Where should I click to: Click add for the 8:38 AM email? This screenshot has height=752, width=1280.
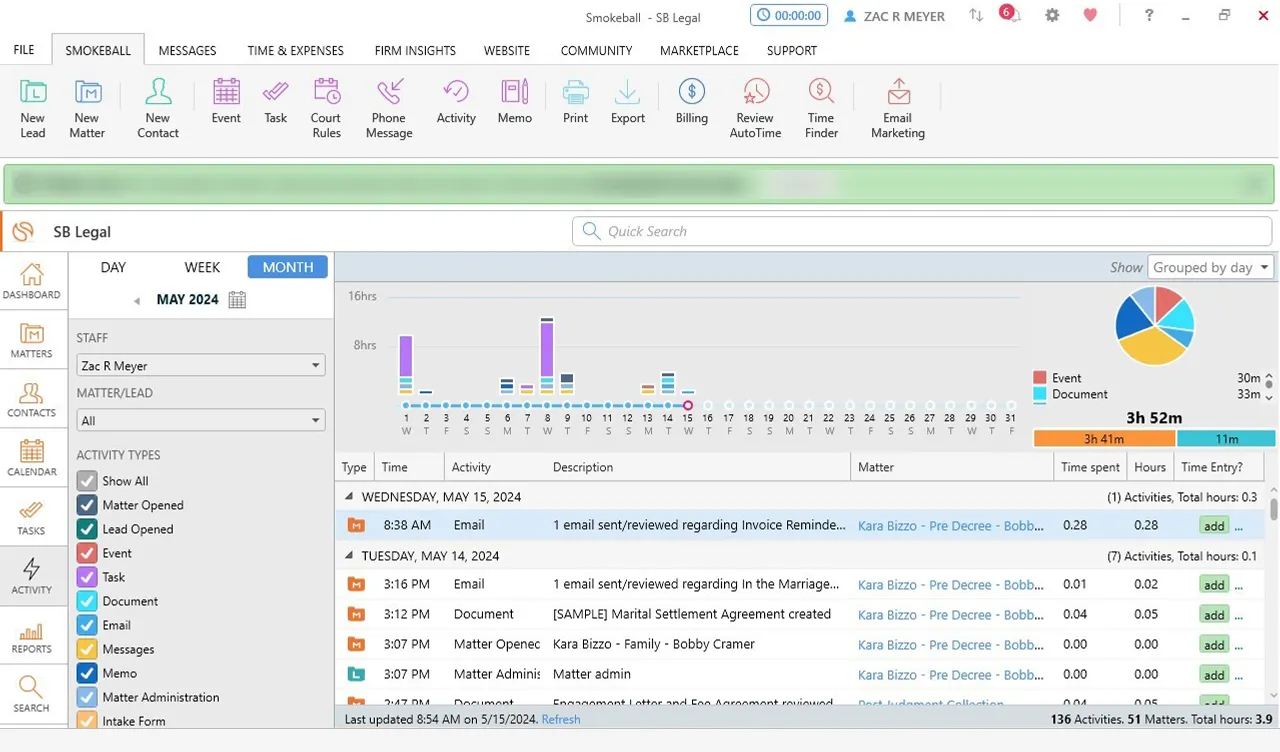(x=1213, y=526)
